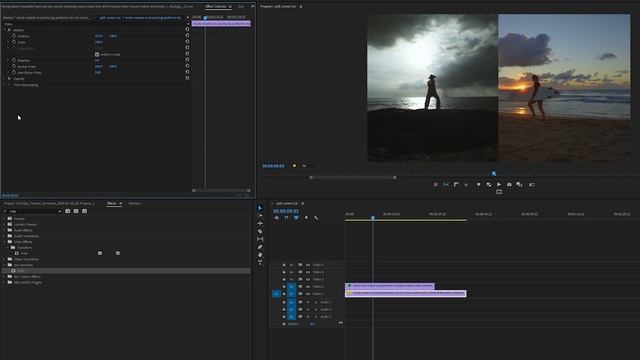Filter 32-bit Color effects
The height and width of the screenshot is (360, 640).
click(x=76, y=211)
